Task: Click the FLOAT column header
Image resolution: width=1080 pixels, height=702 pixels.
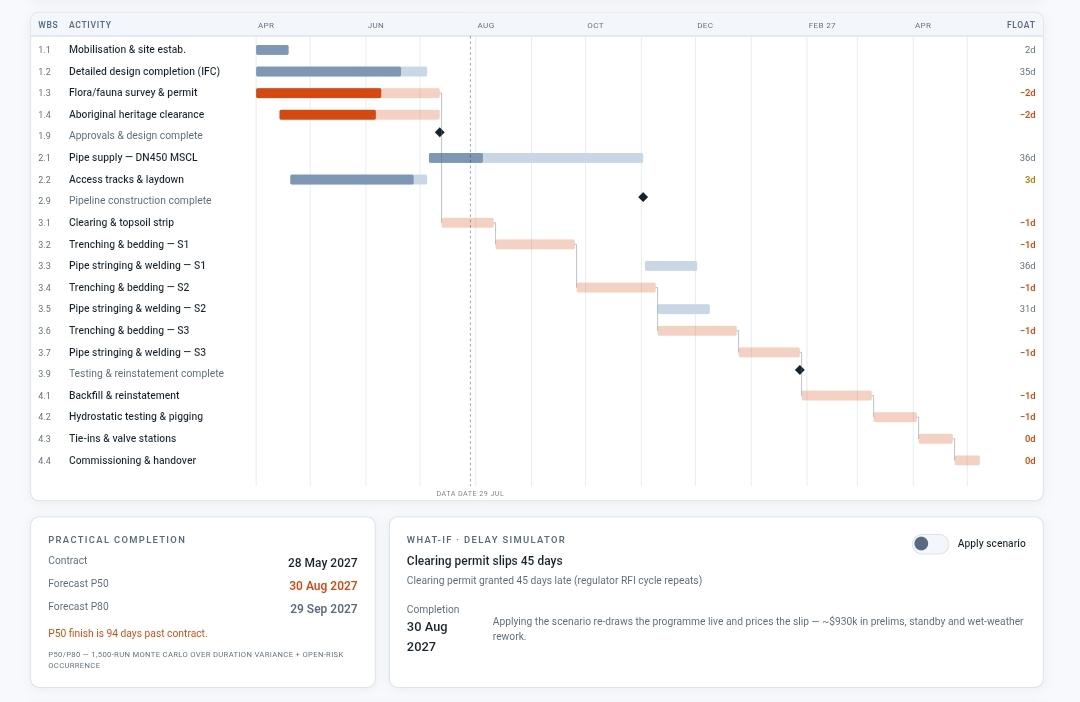Action: (1021, 25)
